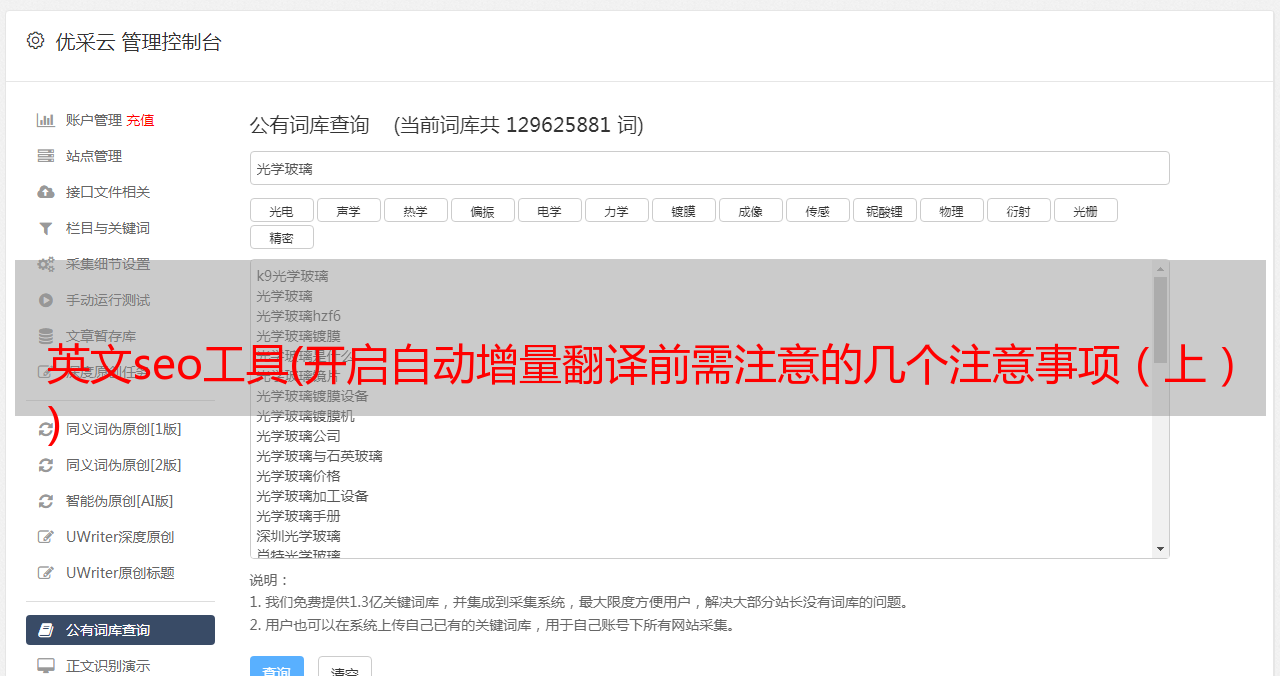Click the 物理 tag button
1280x676 pixels.
click(x=951, y=210)
